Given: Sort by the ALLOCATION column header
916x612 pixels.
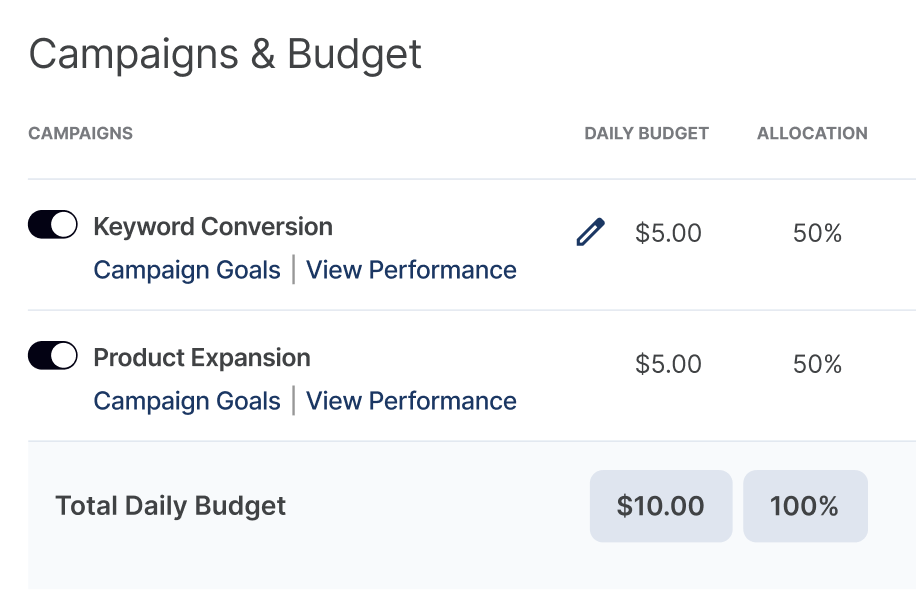Looking at the screenshot, I should (812, 133).
